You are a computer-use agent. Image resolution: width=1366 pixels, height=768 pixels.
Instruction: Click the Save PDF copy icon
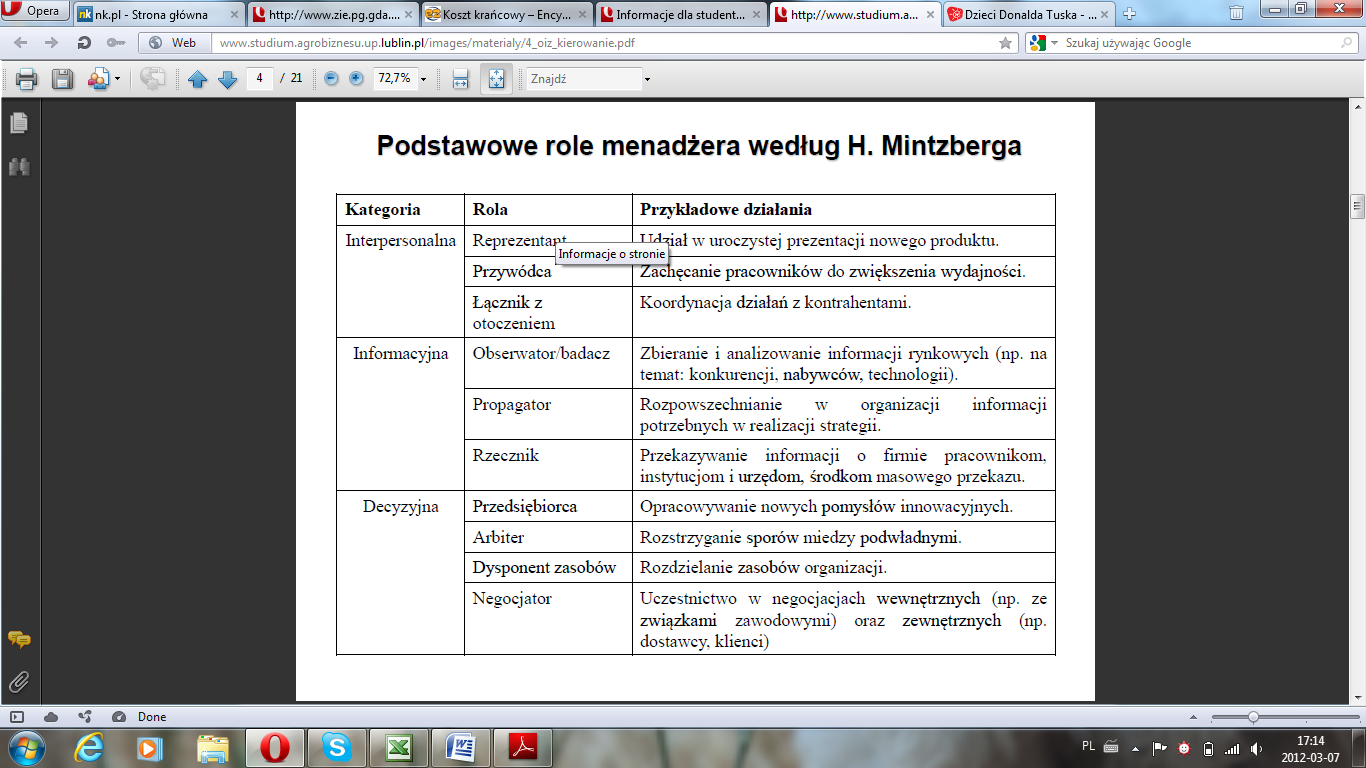tap(63, 79)
